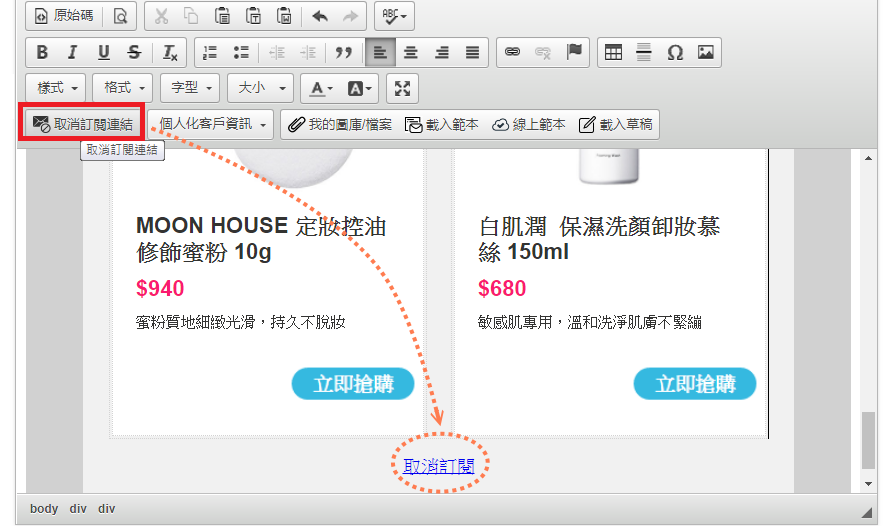Click the preview document icon
This screenshot has height=526, width=888.
click(x=120, y=16)
